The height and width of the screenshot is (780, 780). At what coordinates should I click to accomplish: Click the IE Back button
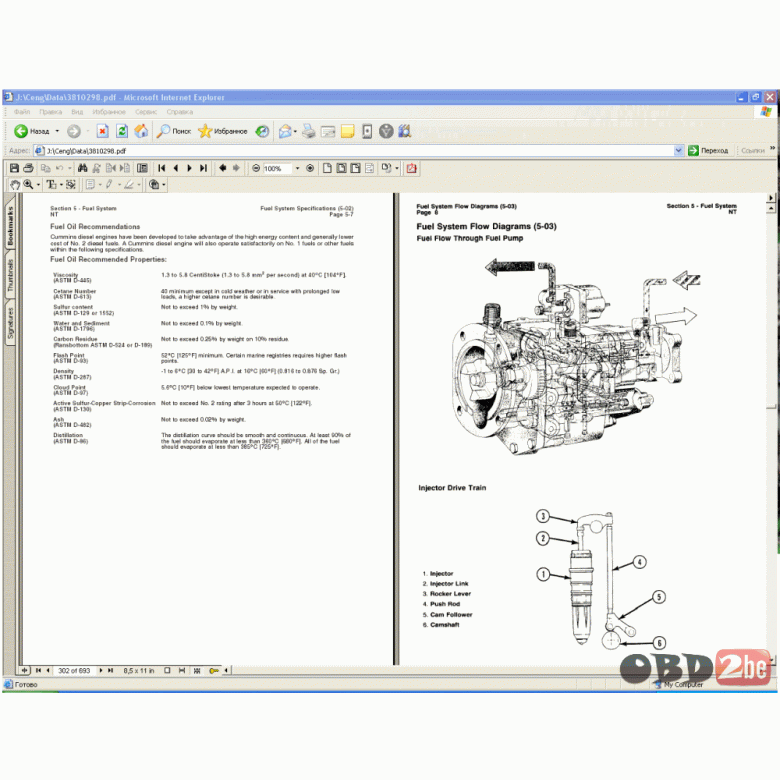pyautogui.click(x=31, y=131)
